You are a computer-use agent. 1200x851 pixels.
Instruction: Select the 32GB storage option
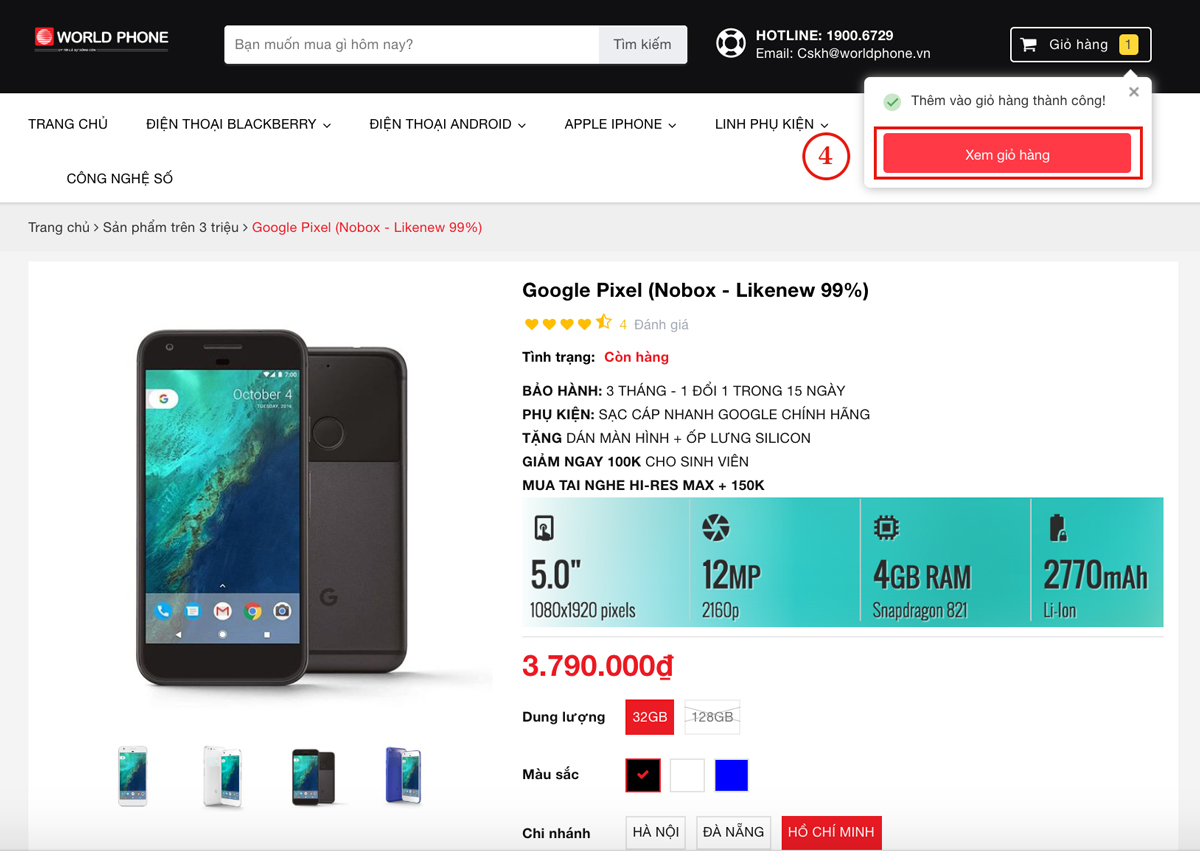[x=649, y=717]
